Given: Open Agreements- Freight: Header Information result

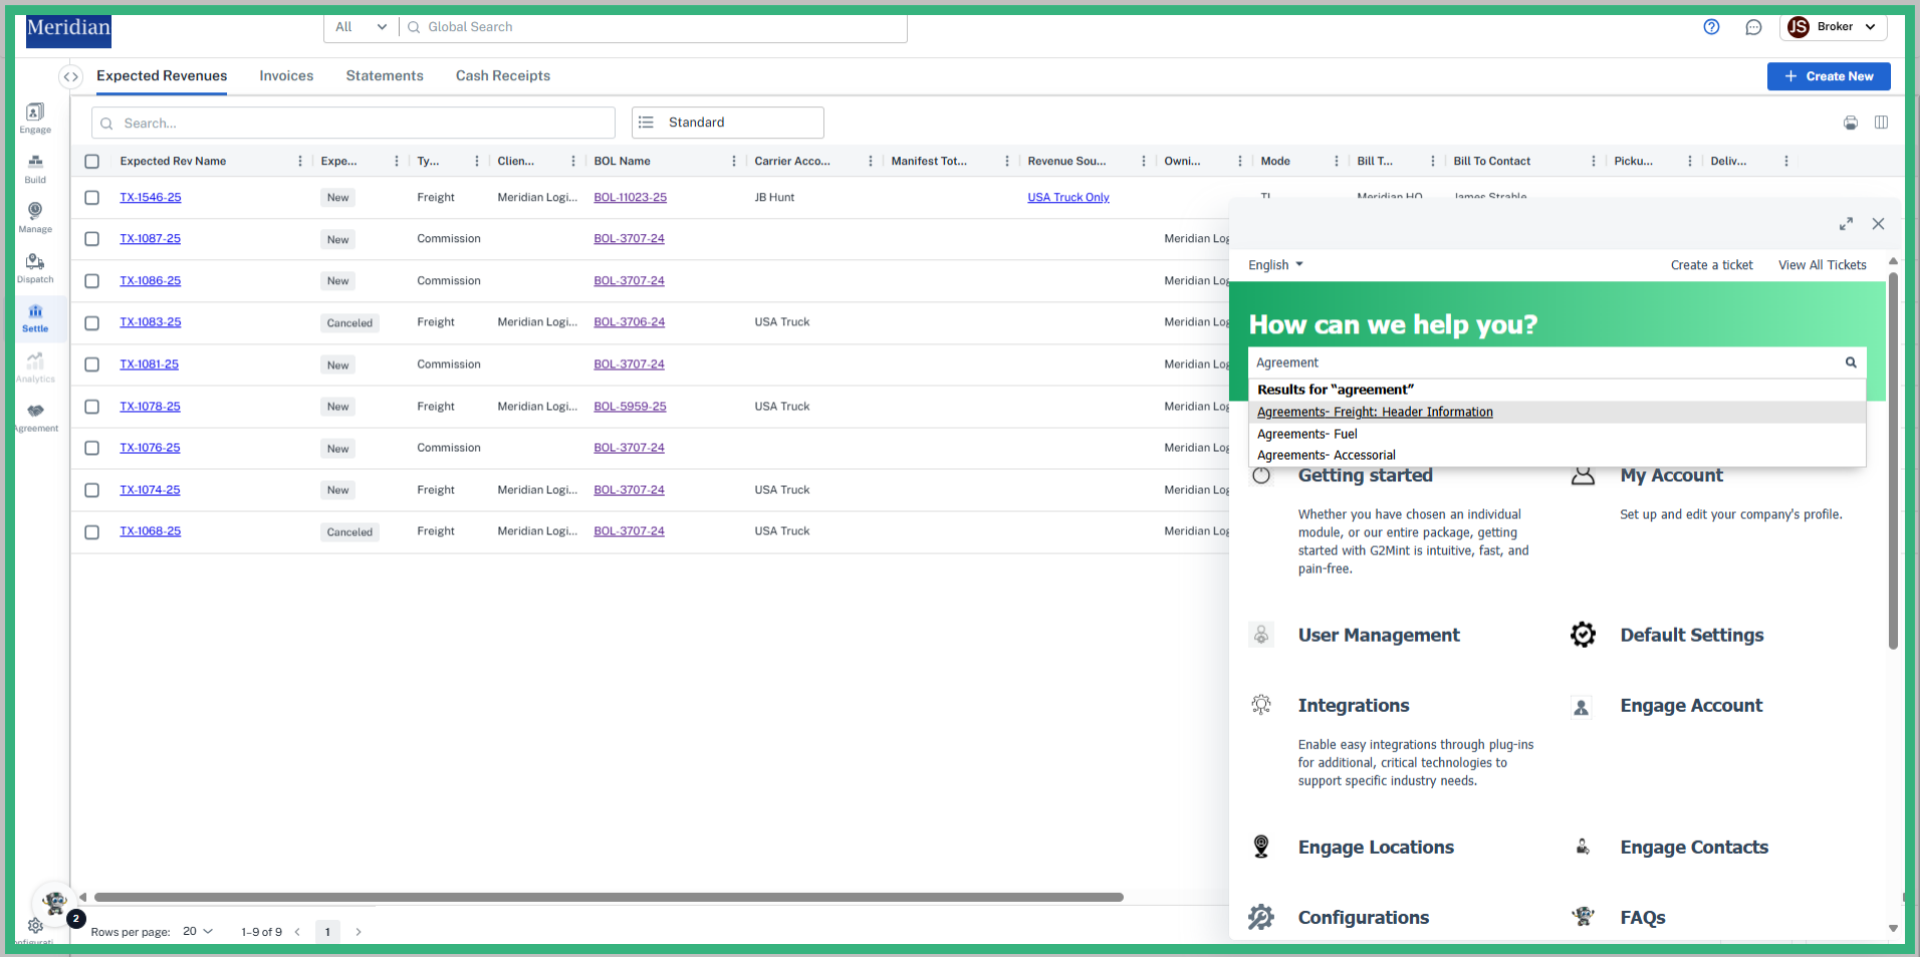Looking at the screenshot, I should coord(1374,412).
